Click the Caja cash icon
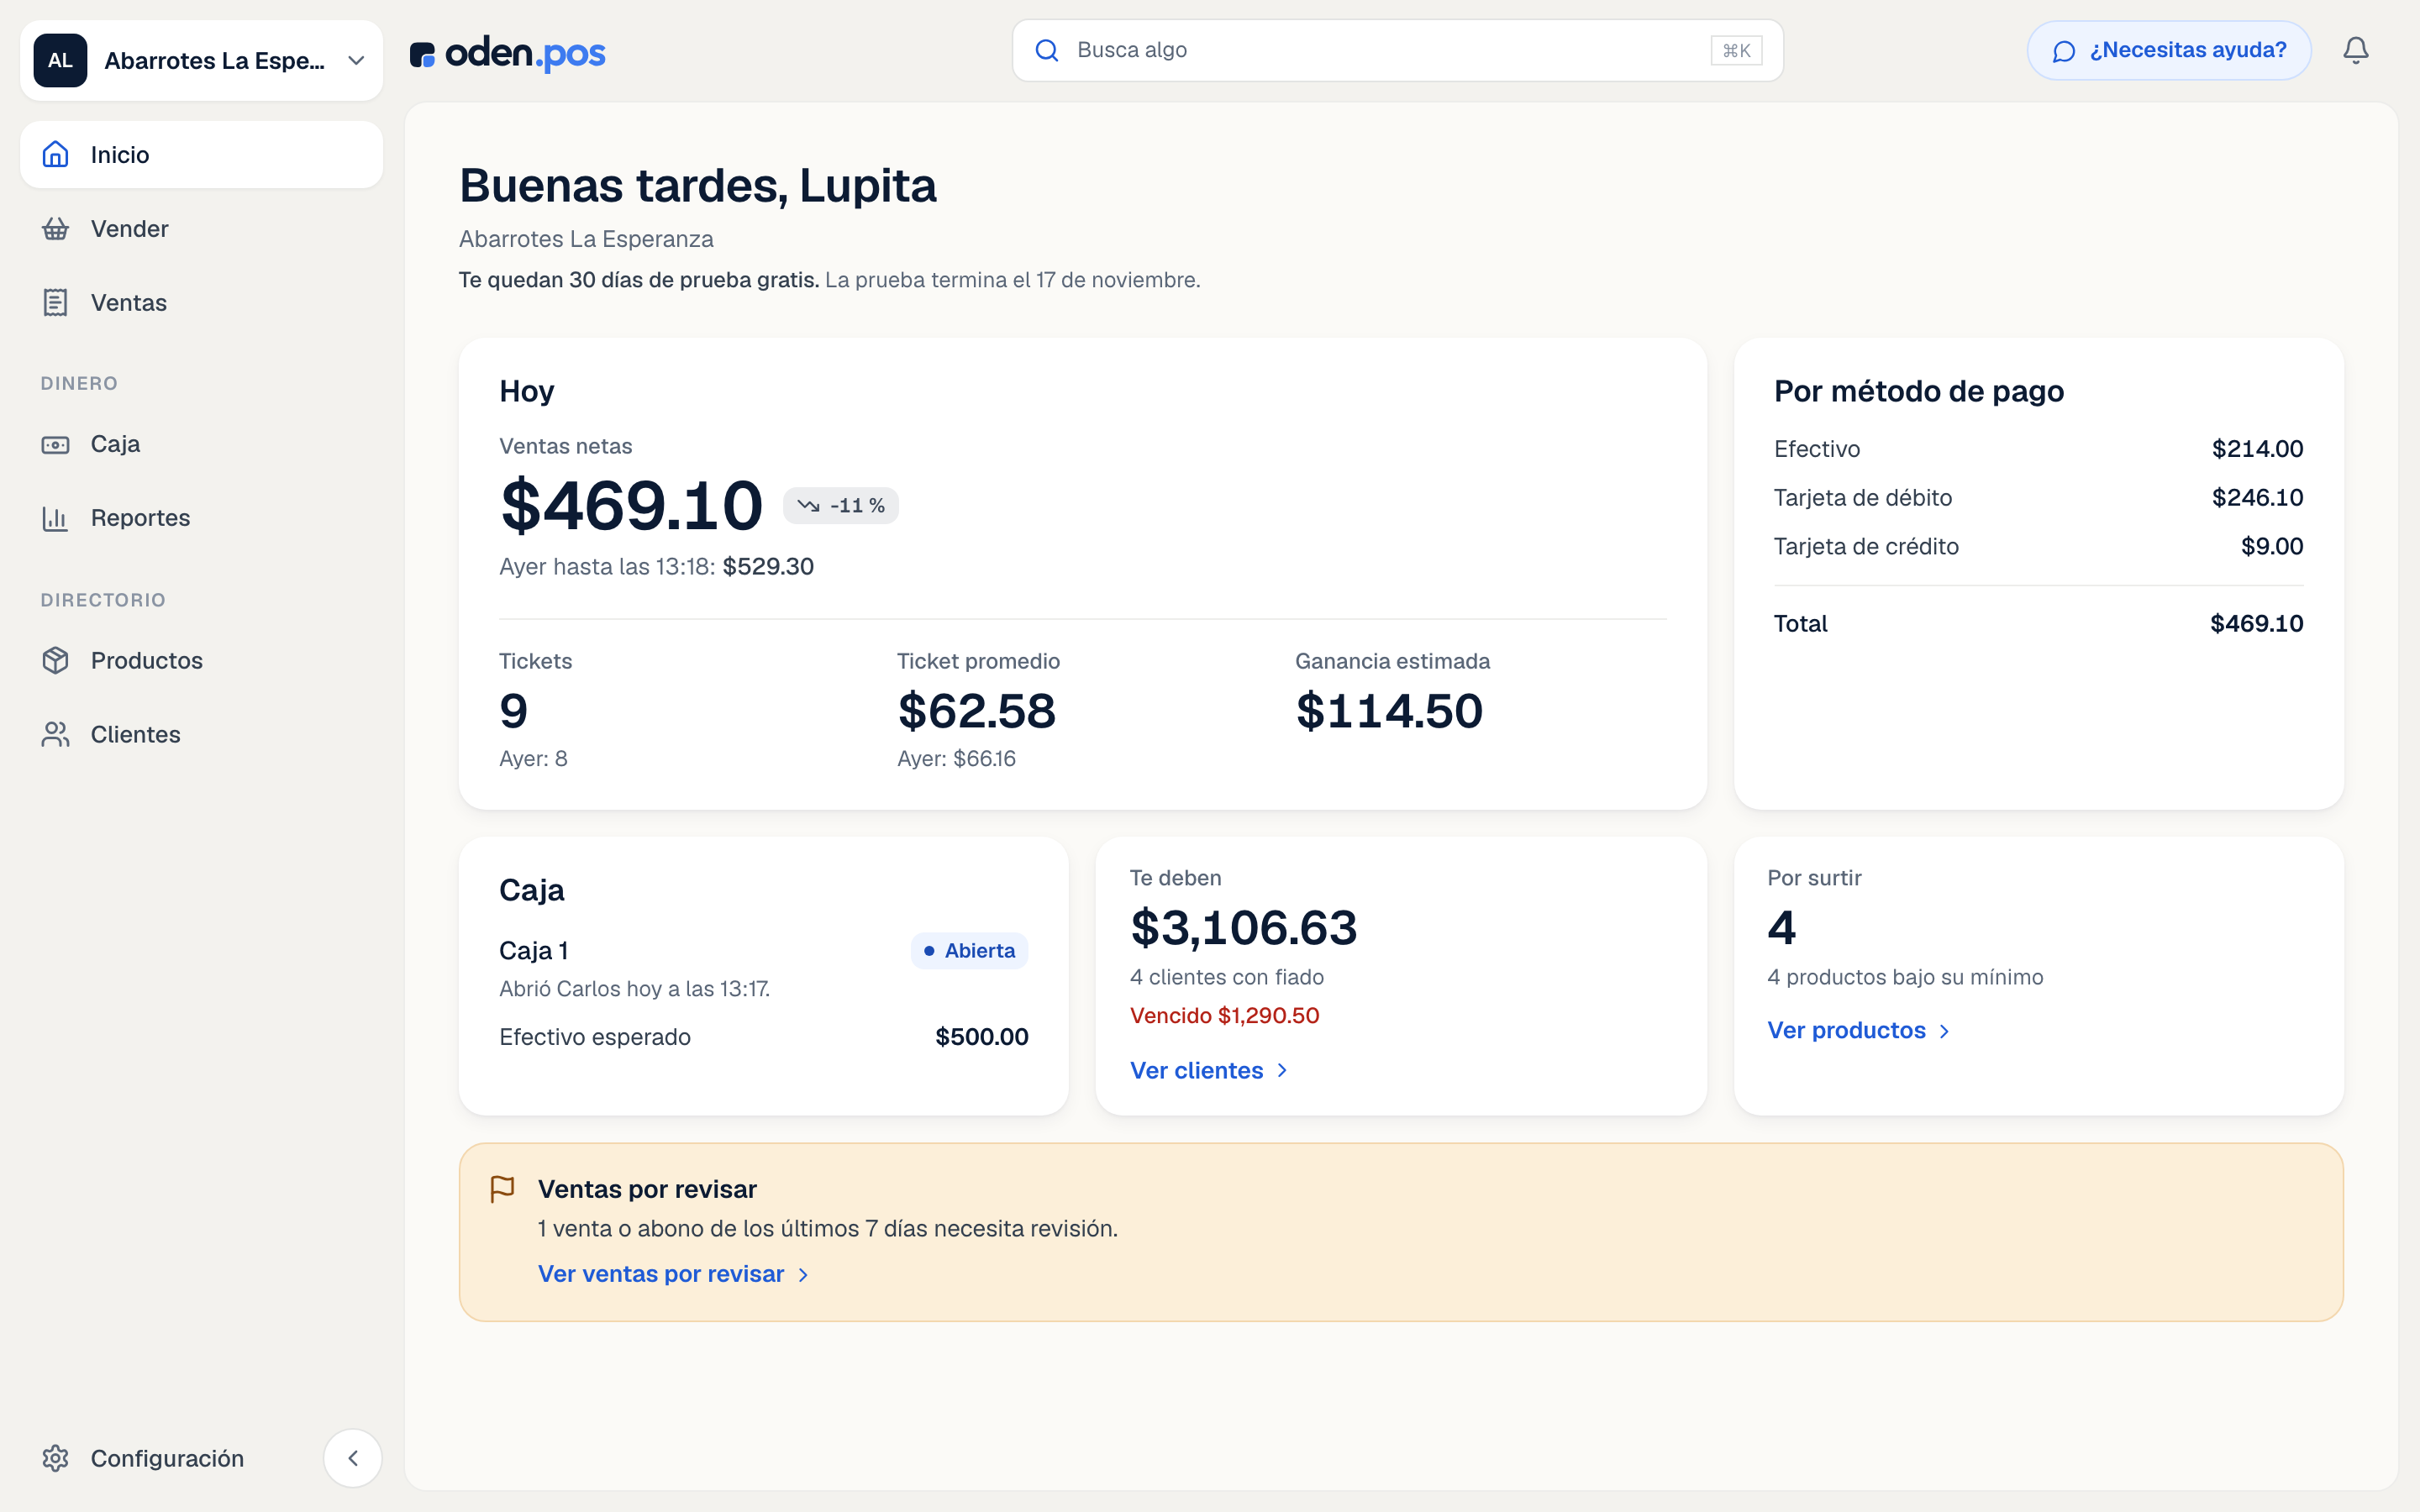The width and height of the screenshot is (2420, 1512). pyautogui.click(x=56, y=444)
